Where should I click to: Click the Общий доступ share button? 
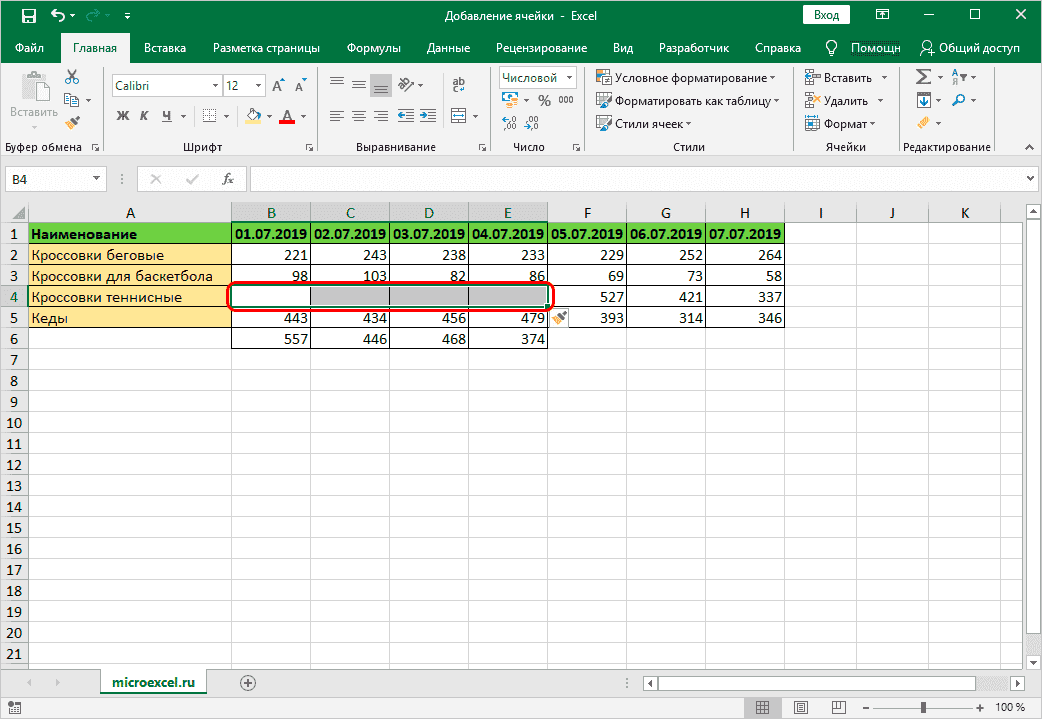(970, 48)
